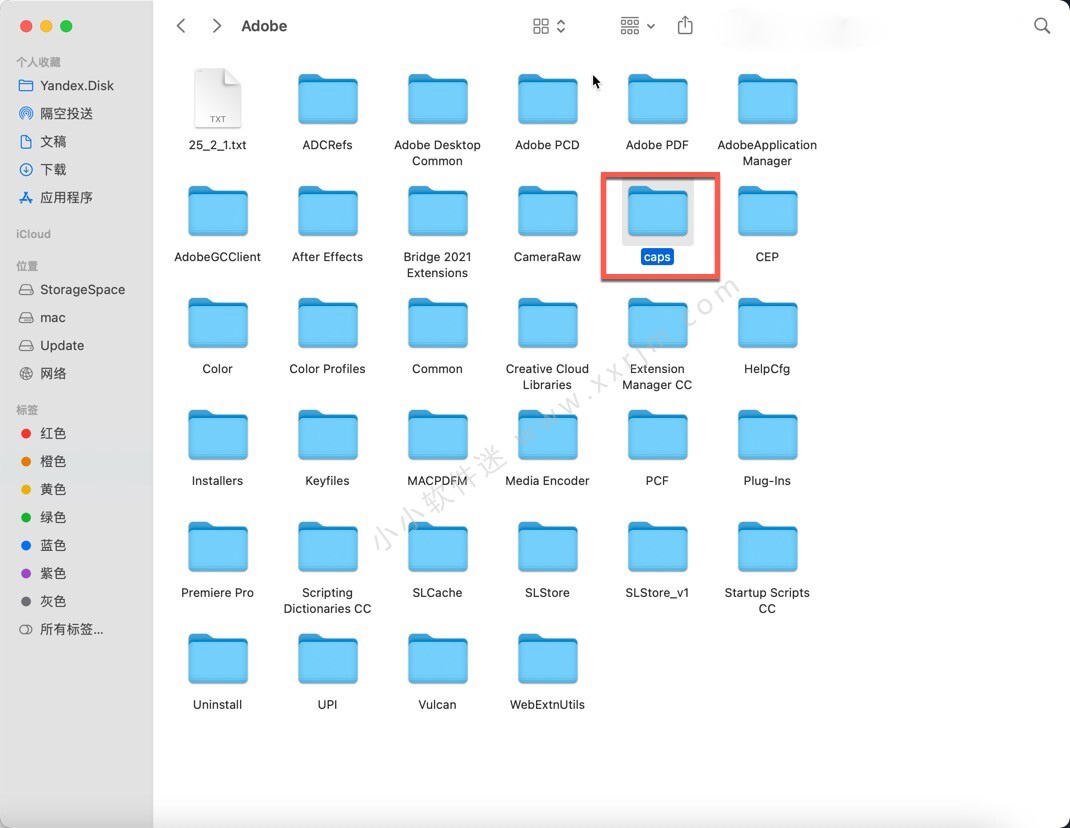Go forward with the right chevron
The width and height of the screenshot is (1070, 828).
[x=216, y=26]
